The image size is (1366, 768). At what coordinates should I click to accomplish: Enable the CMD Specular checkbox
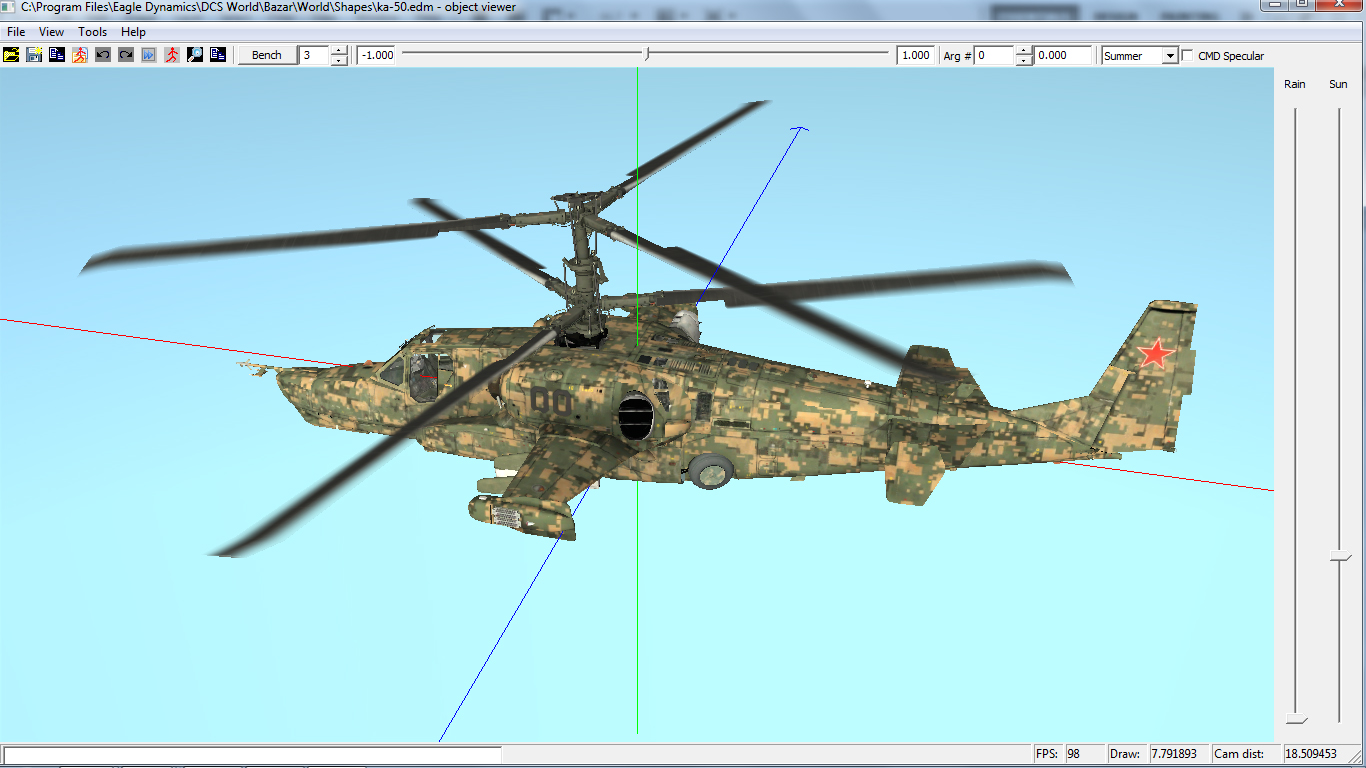click(1188, 56)
